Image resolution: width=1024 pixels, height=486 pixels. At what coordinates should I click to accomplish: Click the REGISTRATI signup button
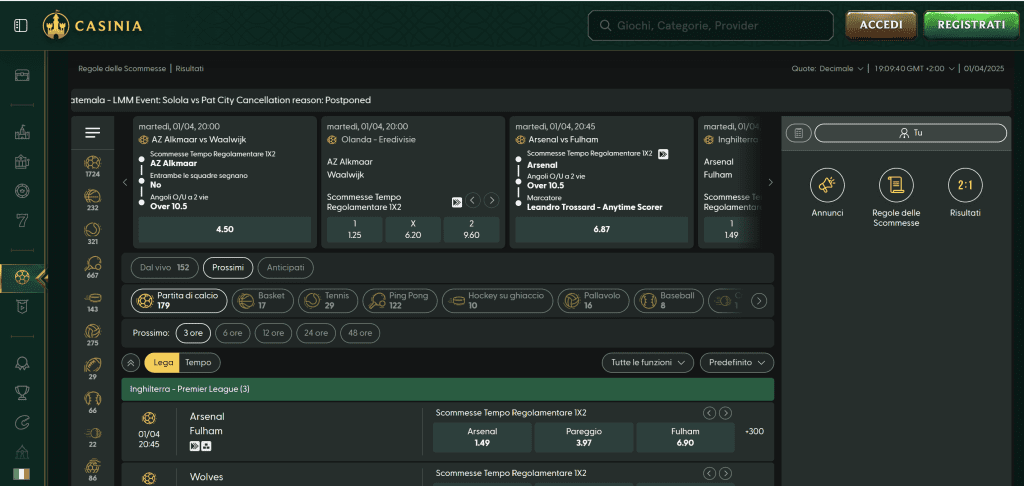coord(971,25)
